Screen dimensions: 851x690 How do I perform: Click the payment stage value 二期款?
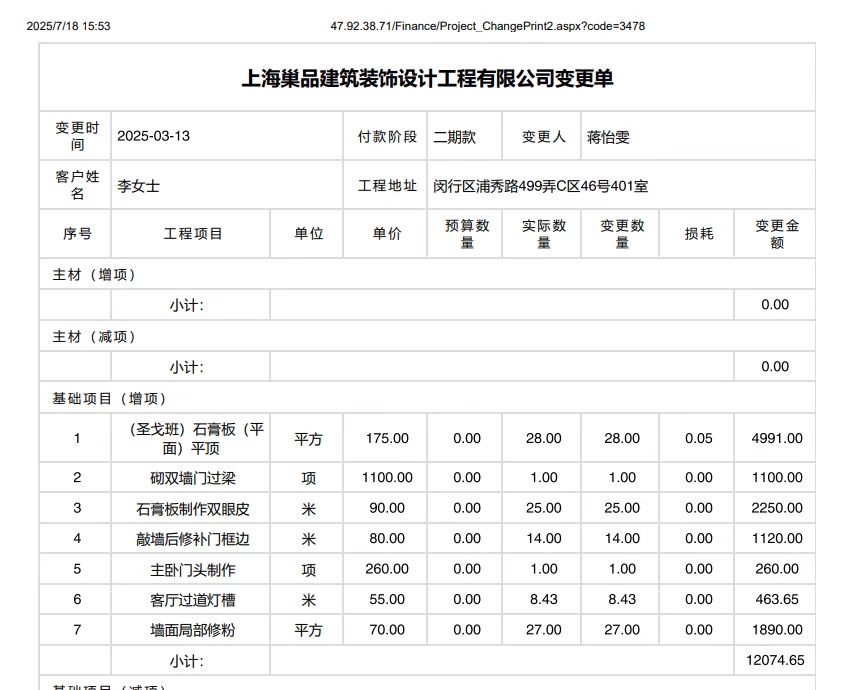tap(454, 137)
